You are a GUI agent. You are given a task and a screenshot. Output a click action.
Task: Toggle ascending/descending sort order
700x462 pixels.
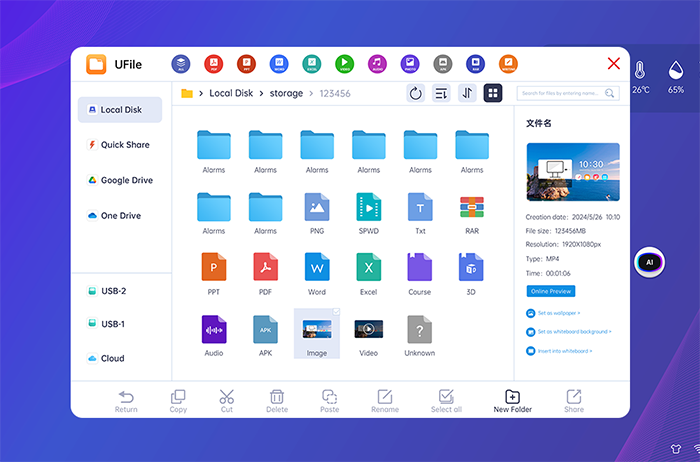pyautogui.click(x=467, y=93)
